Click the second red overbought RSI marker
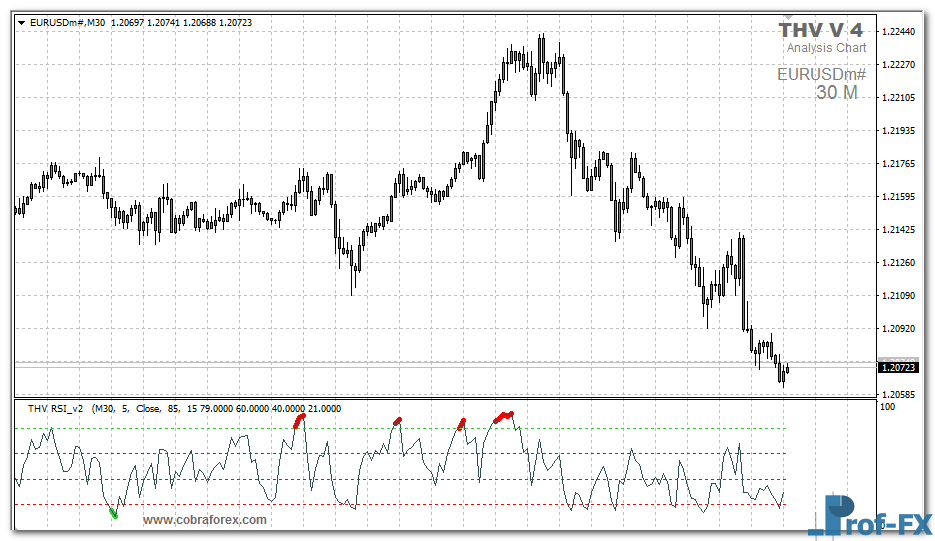 click(x=398, y=421)
